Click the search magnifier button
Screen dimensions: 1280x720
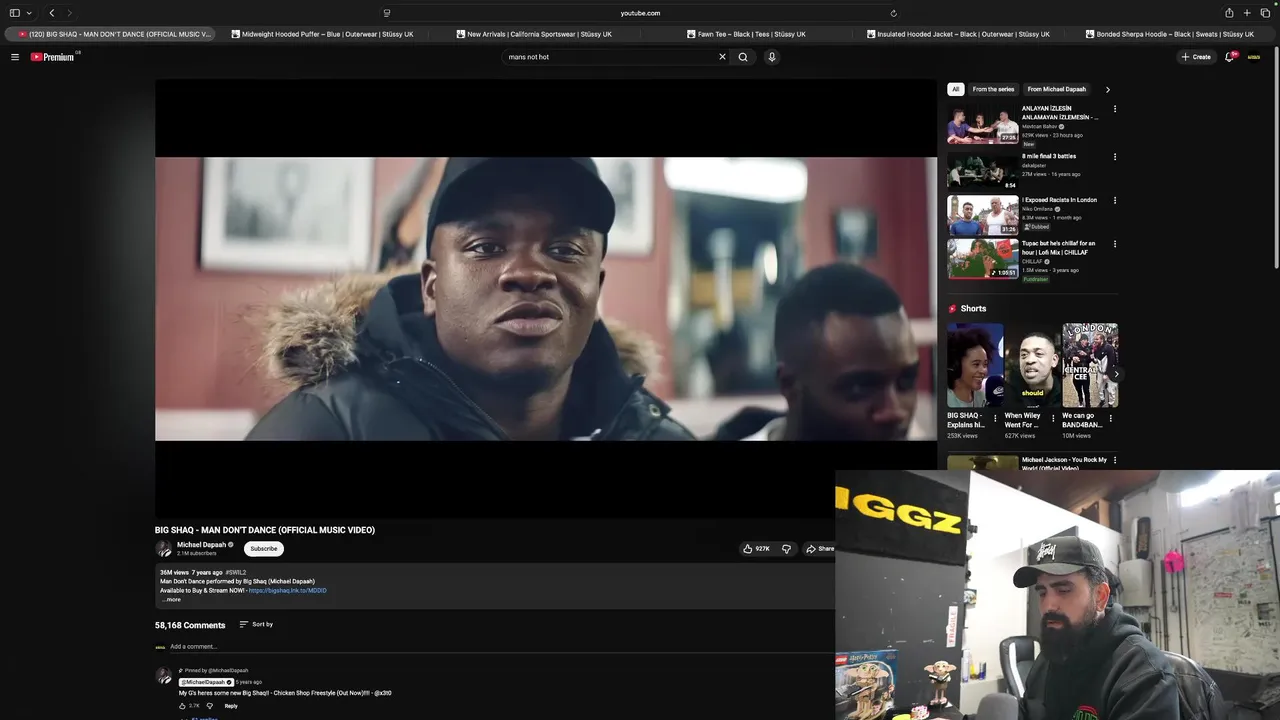tap(743, 57)
